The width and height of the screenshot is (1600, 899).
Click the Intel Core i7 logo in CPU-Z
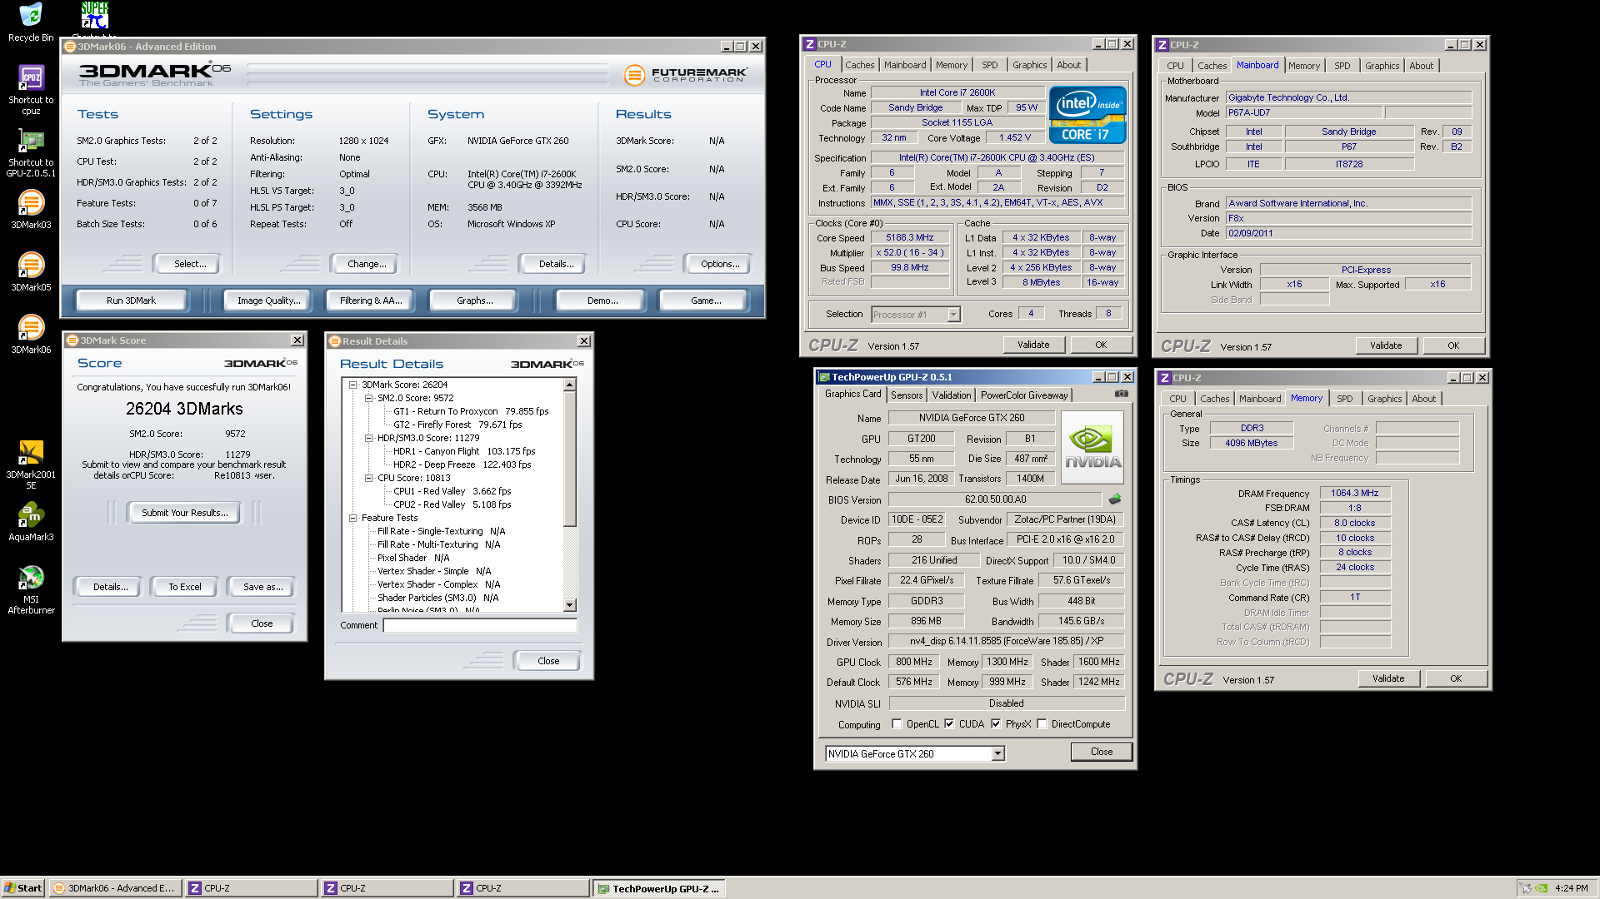pos(1087,114)
